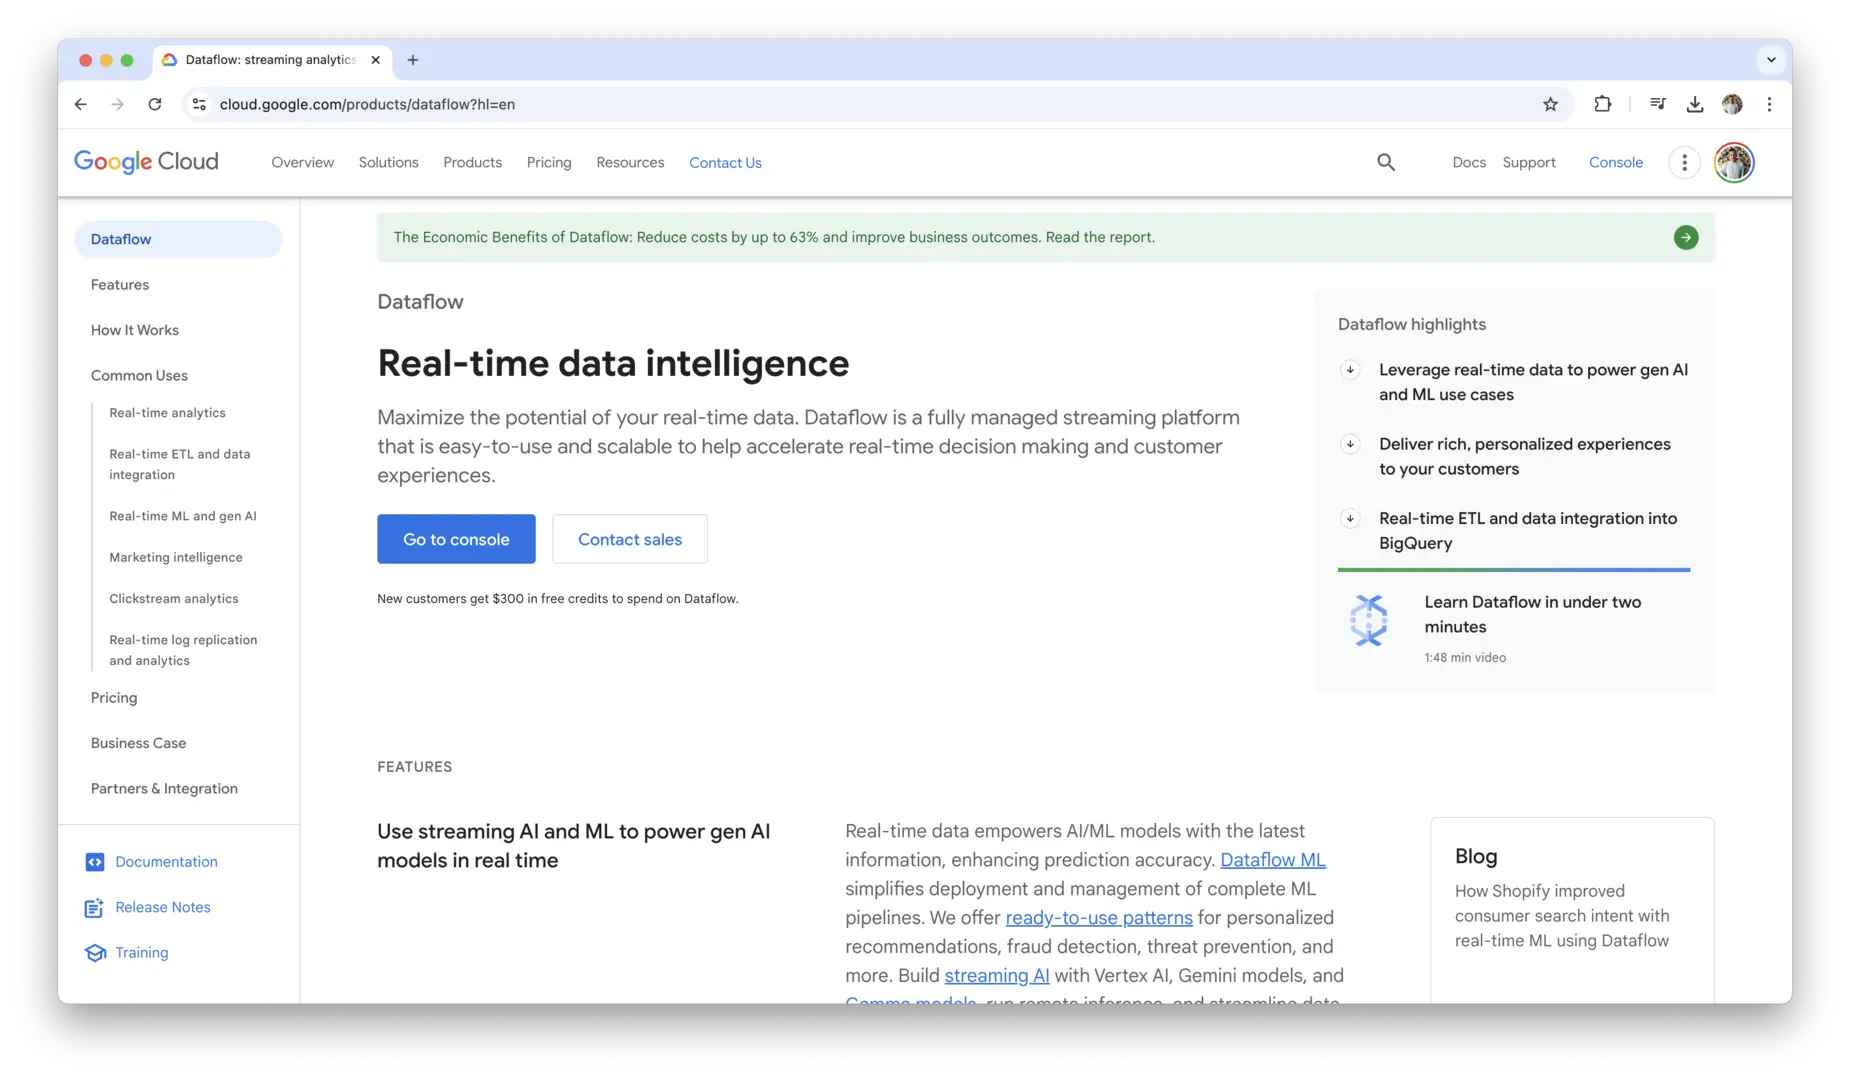1850x1080 pixels.
Task: Collapse the Common Uses section
Action: (x=139, y=375)
